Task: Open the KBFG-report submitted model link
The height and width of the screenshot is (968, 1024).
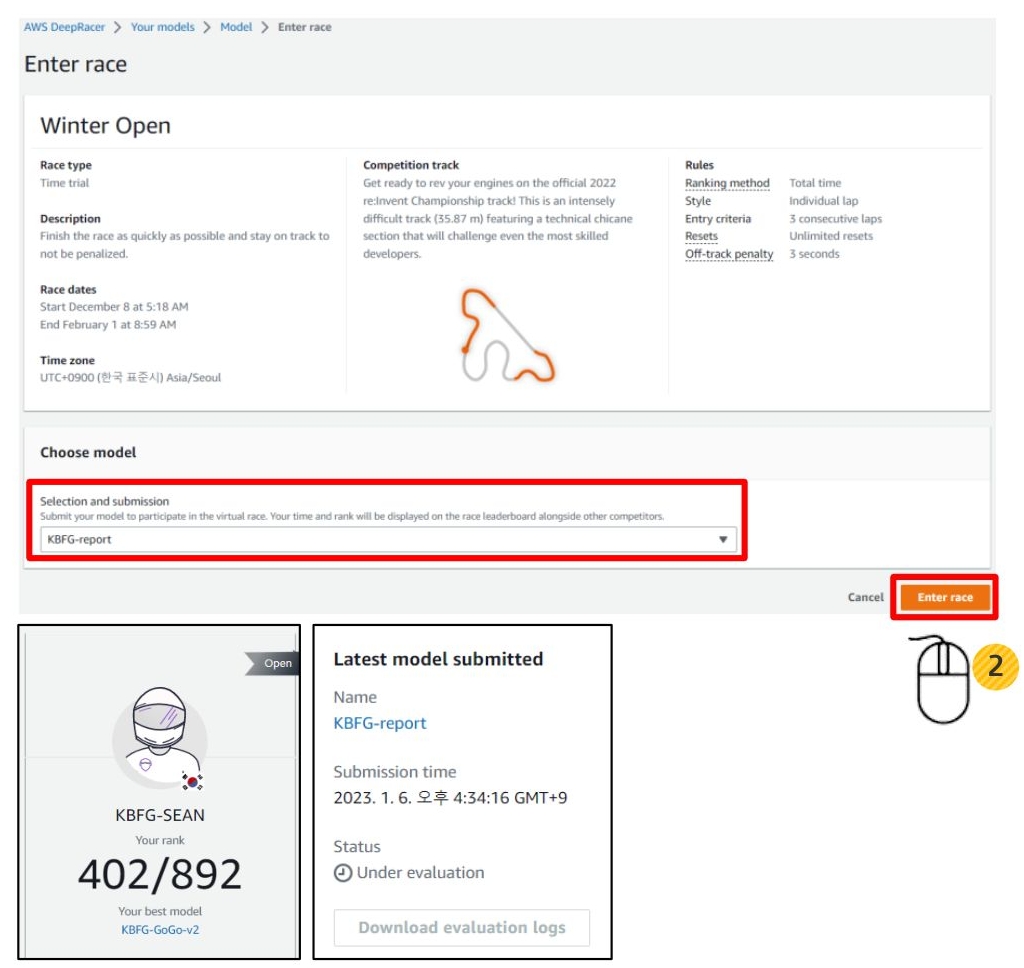Action: coord(380,723)
